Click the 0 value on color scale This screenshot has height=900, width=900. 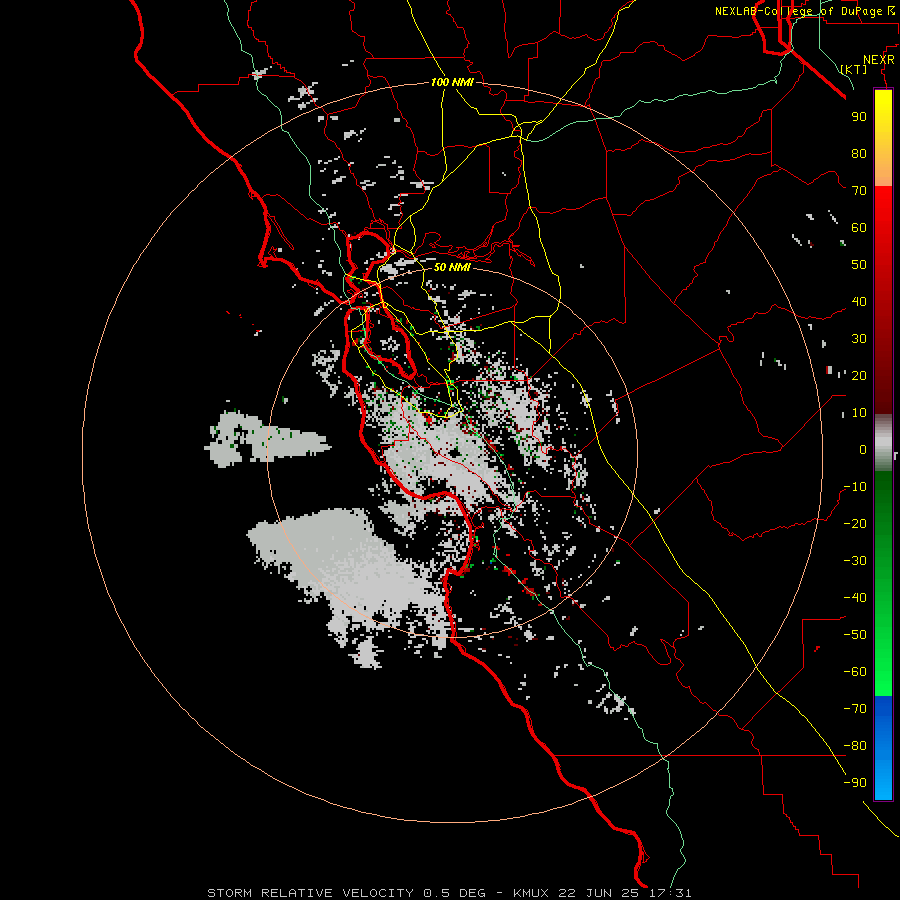pos(863,450)
